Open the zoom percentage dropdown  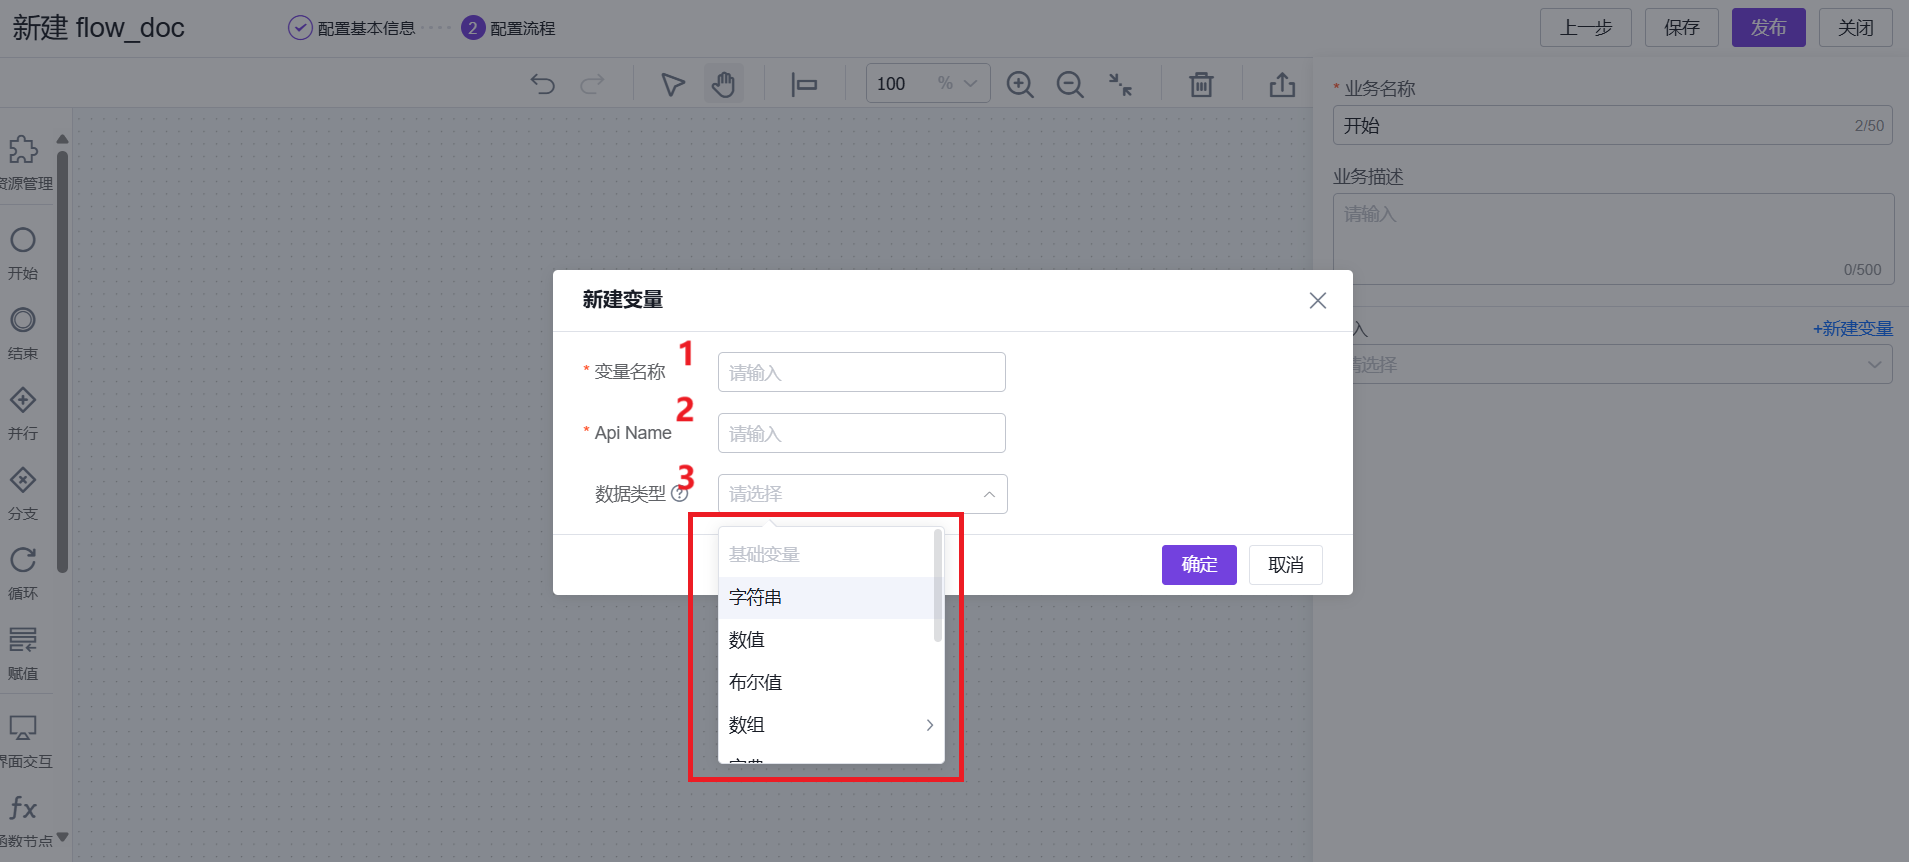point(969,84)
